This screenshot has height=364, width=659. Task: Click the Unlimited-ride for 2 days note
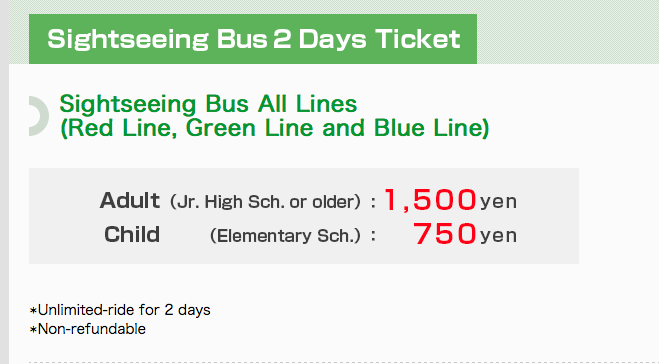(120, 310)
